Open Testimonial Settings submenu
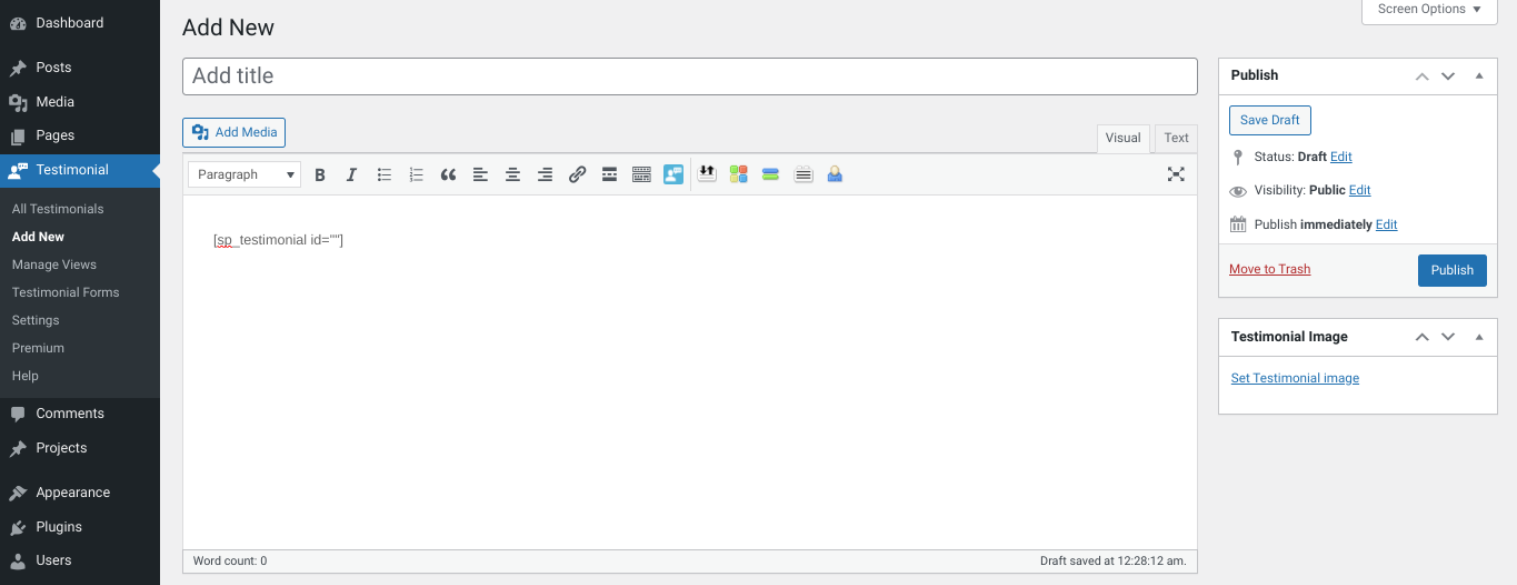The image size is (1517, 585). coord(35,320)
